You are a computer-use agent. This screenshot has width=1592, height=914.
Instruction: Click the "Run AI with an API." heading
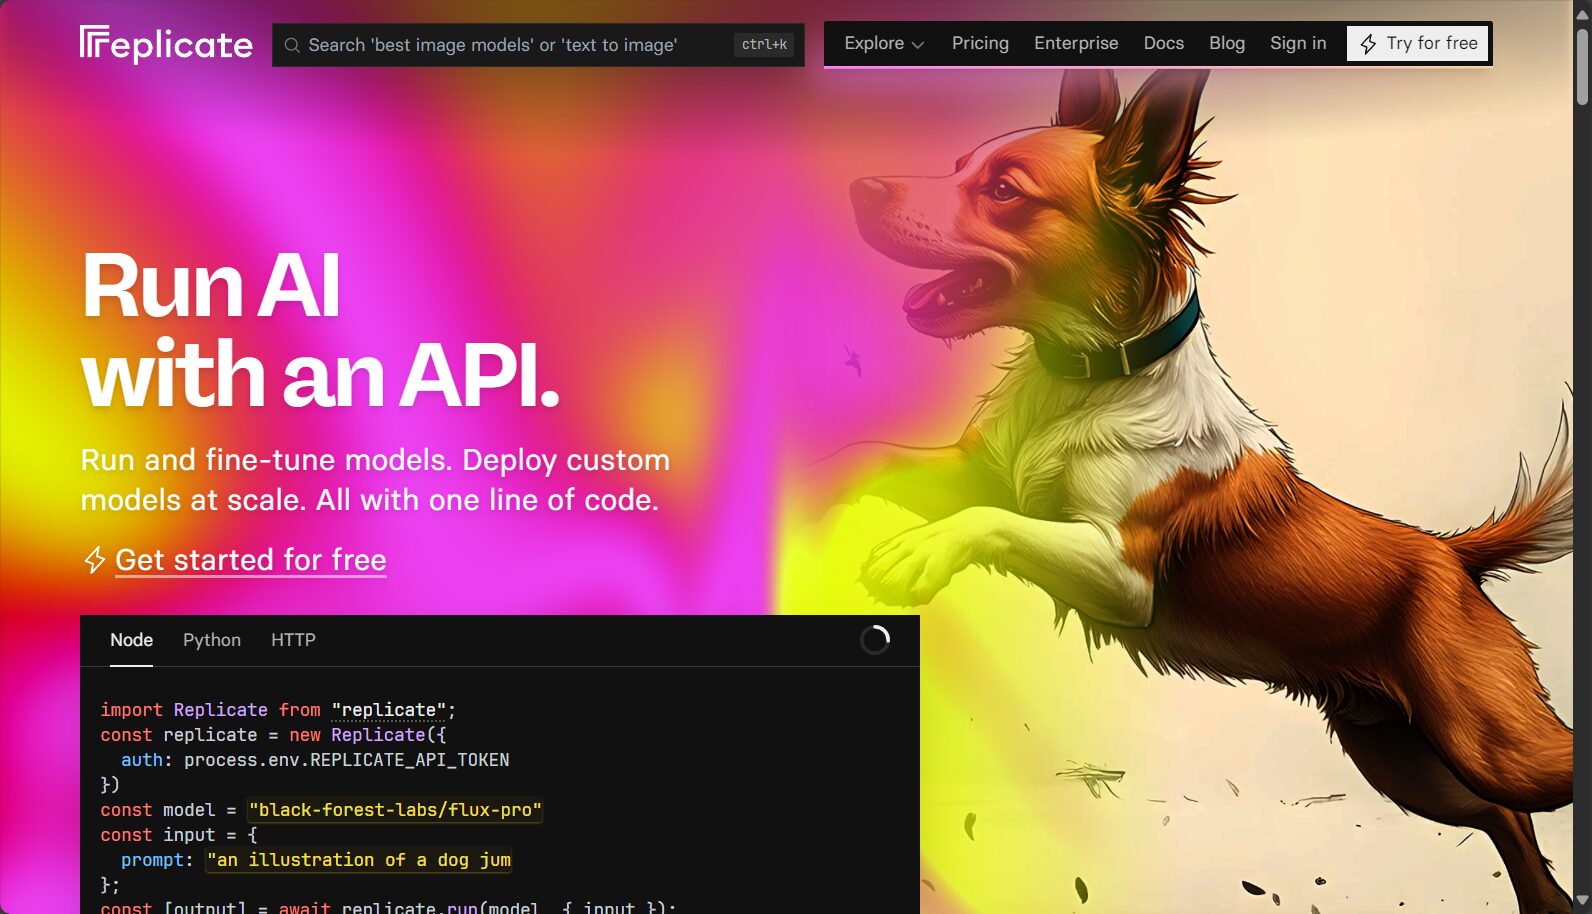[320, 330]
